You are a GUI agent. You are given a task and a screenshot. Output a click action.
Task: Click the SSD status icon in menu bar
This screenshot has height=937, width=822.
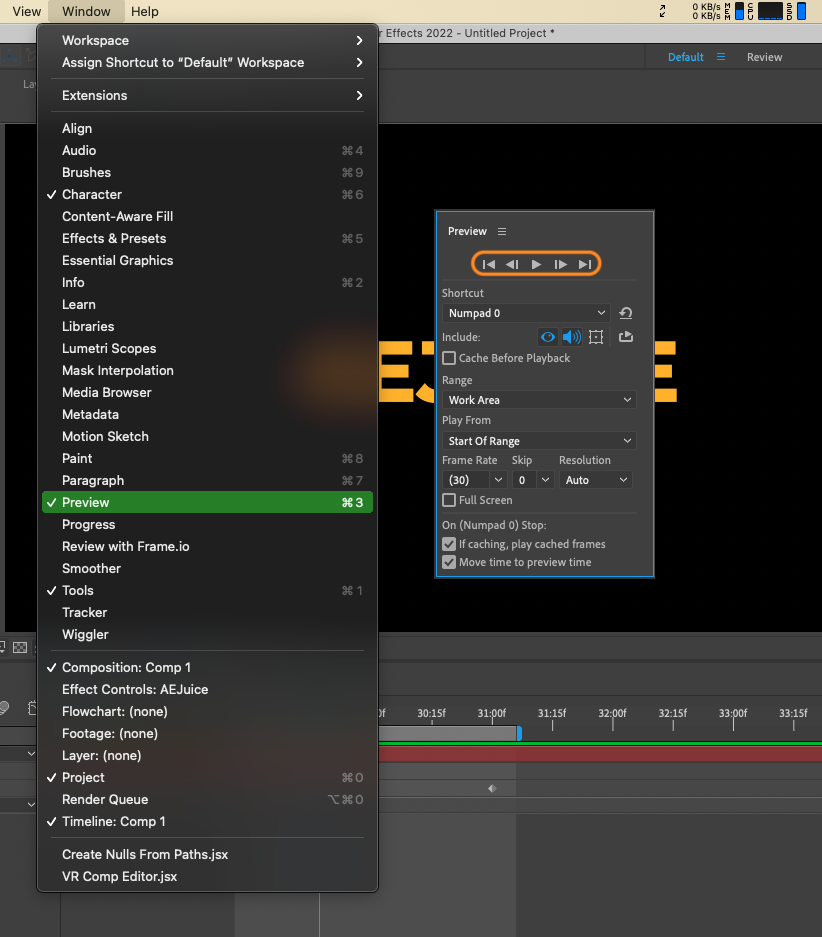pyautogui.click(x=796, y=11)
